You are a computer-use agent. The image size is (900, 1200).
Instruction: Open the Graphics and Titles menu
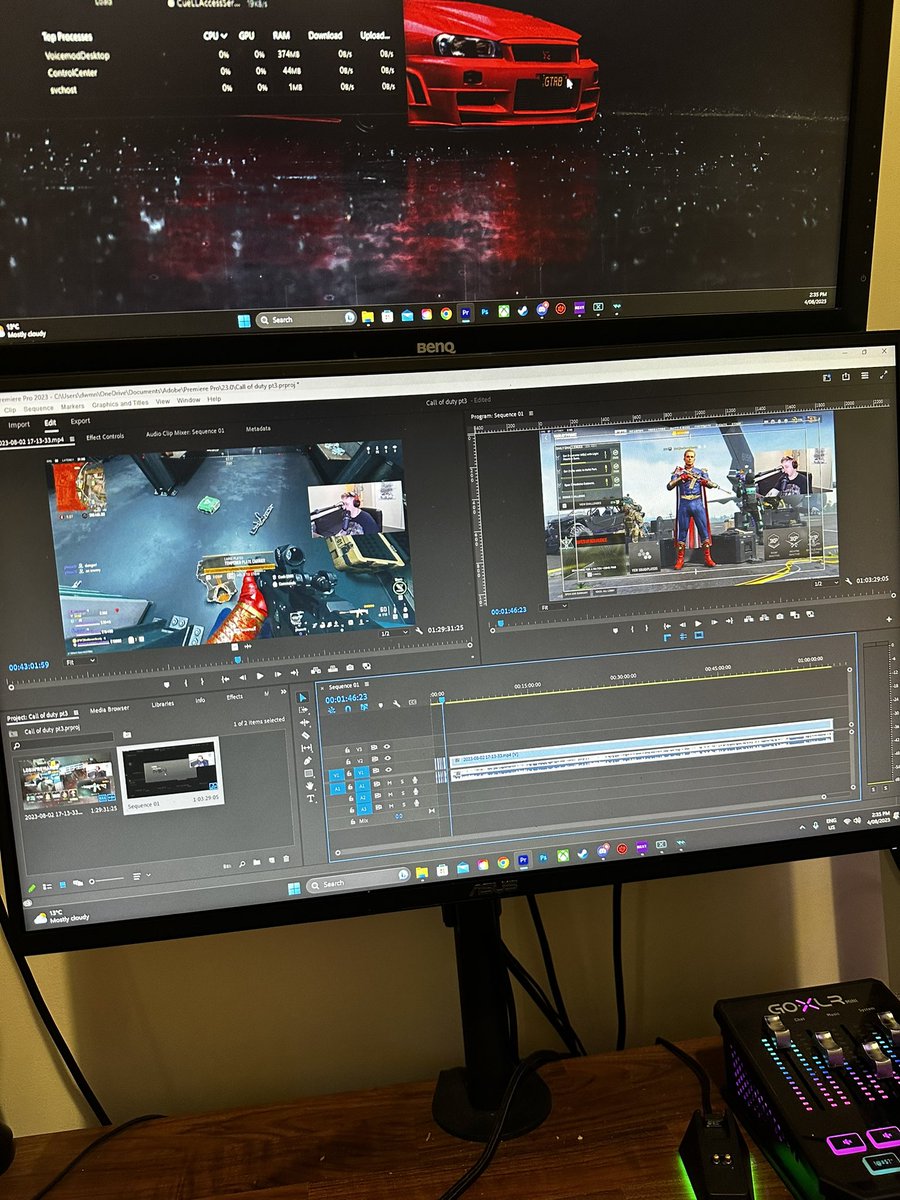point(120,404)
